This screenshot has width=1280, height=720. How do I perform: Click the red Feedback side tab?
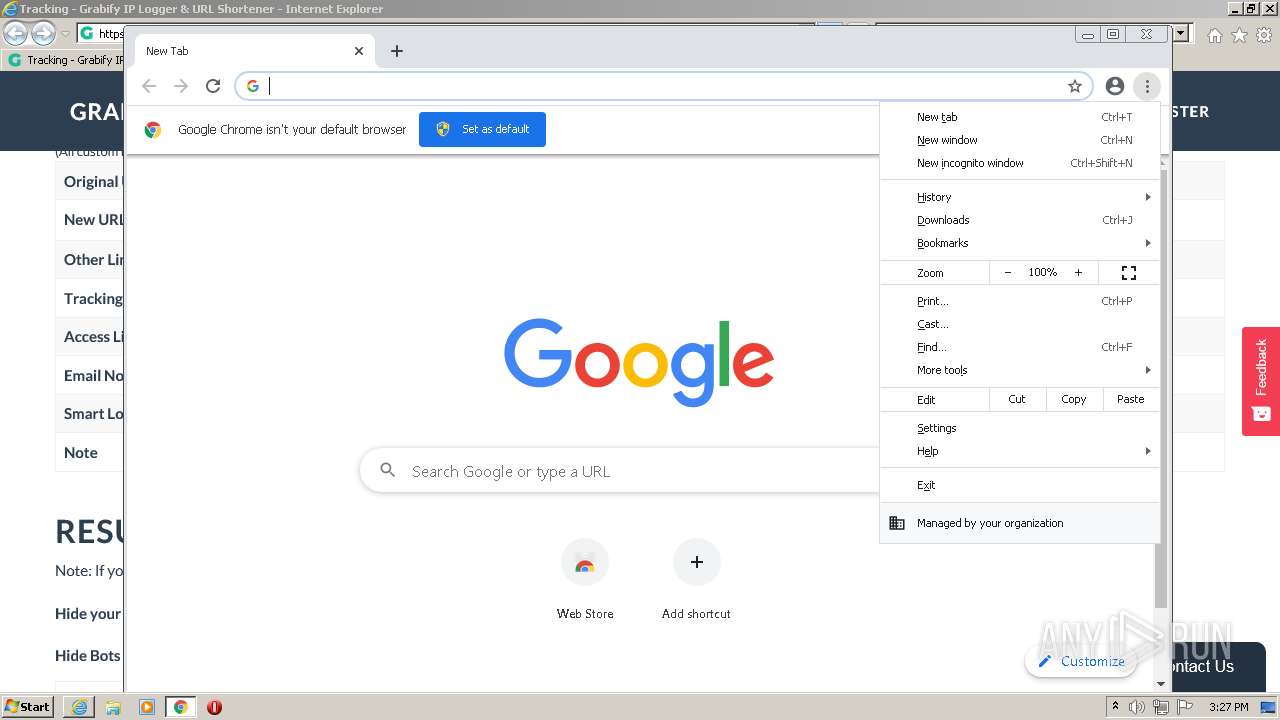[x=1261, y=381]
